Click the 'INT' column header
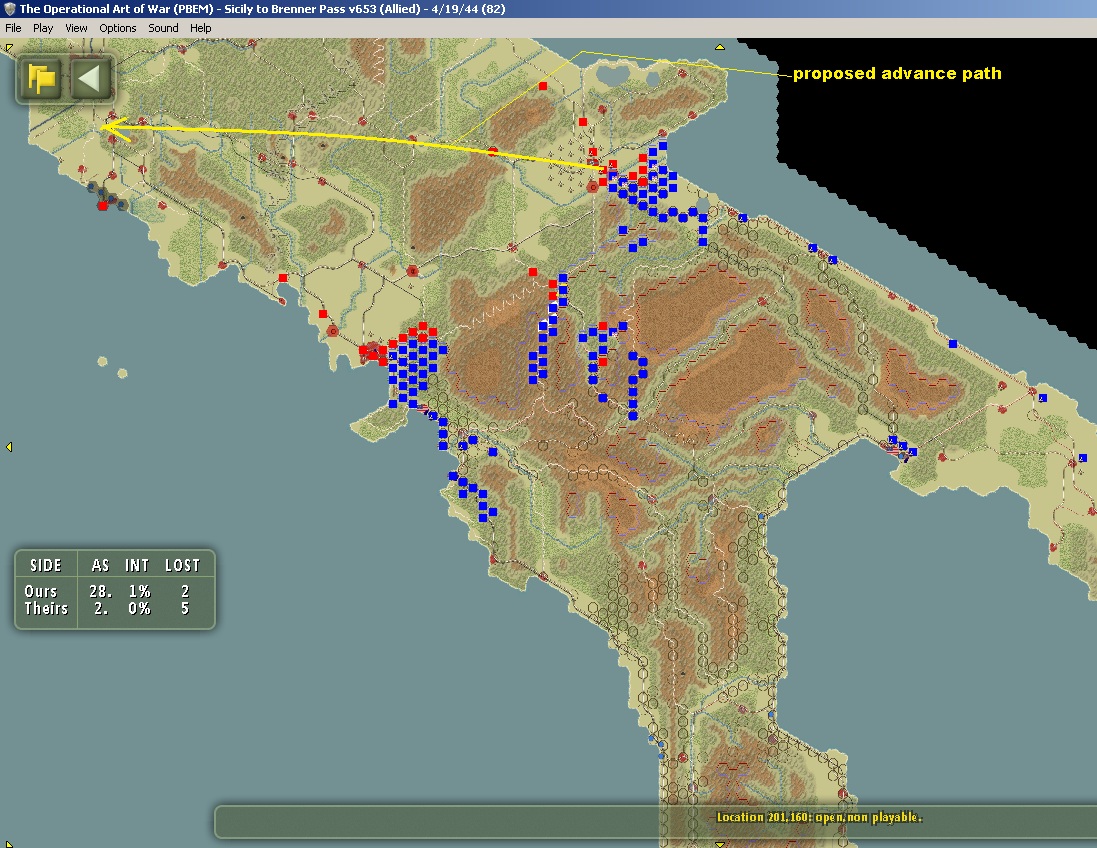 pos(137,565)
